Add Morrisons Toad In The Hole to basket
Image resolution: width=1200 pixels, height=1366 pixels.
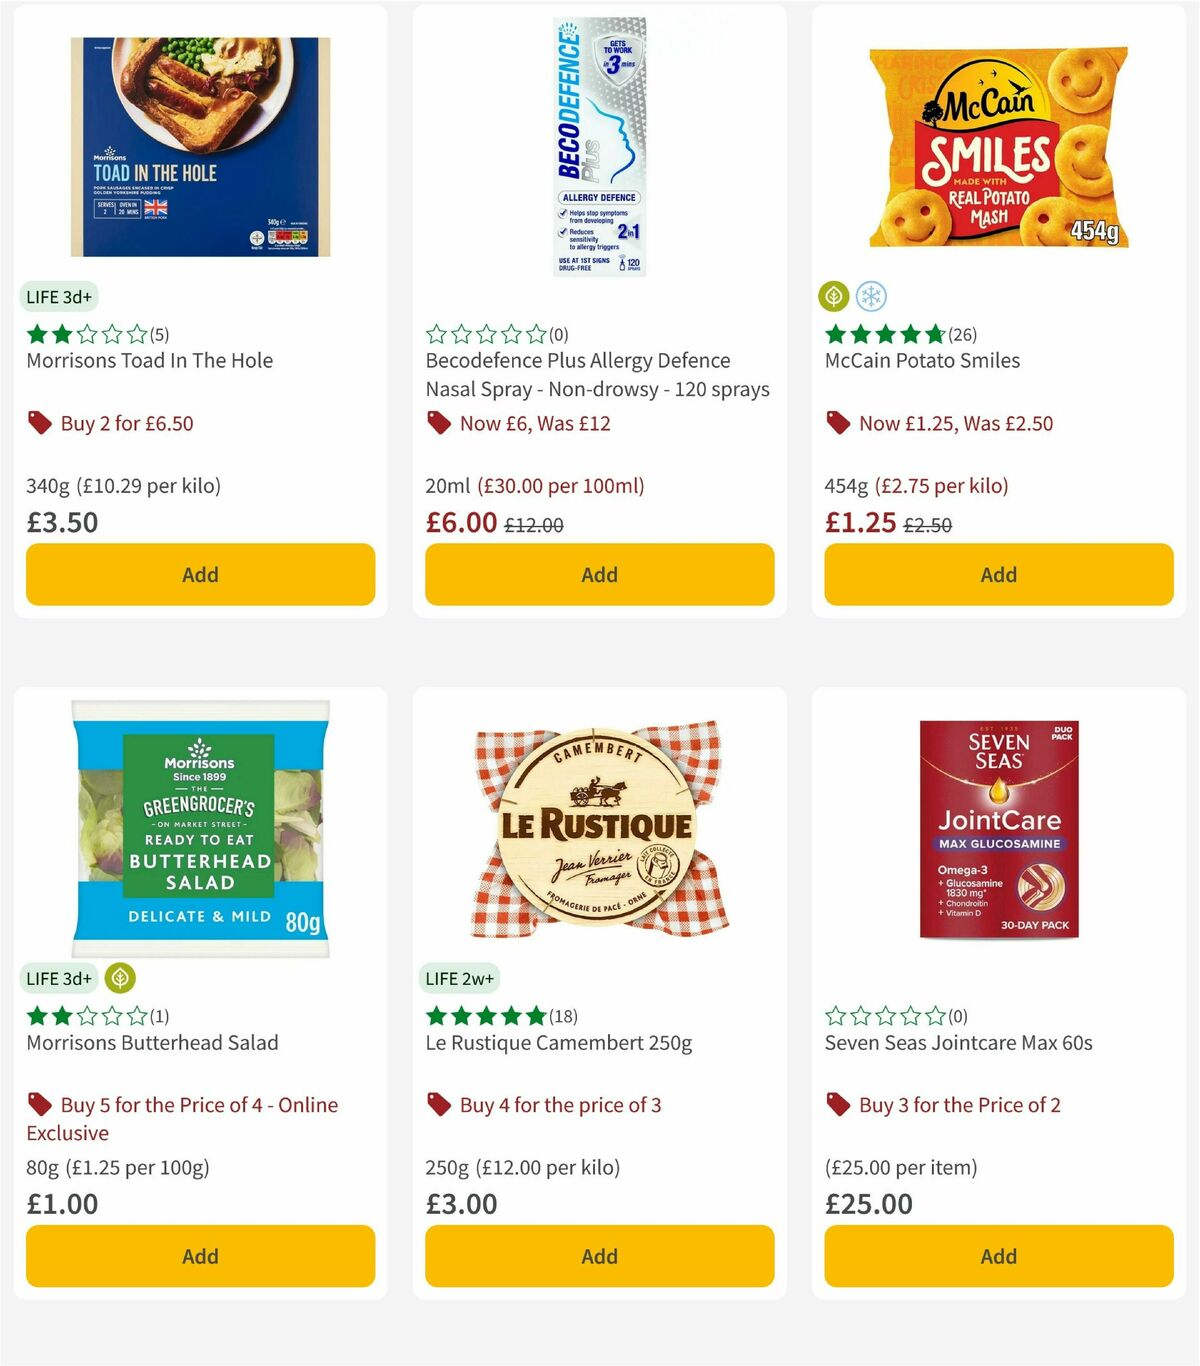200,574
